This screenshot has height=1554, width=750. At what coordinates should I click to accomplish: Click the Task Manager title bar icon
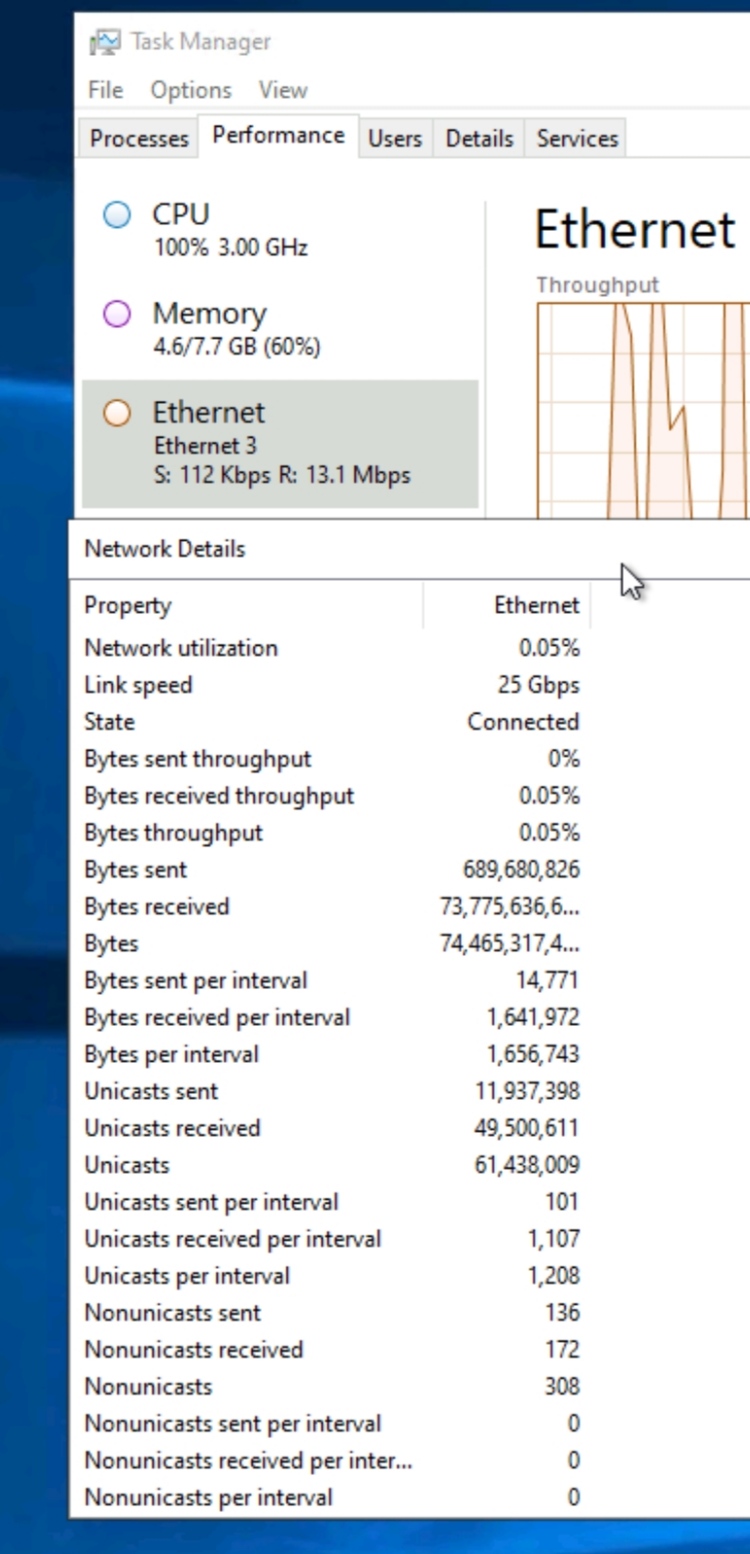pyautogui.click(x=104, y=42)
